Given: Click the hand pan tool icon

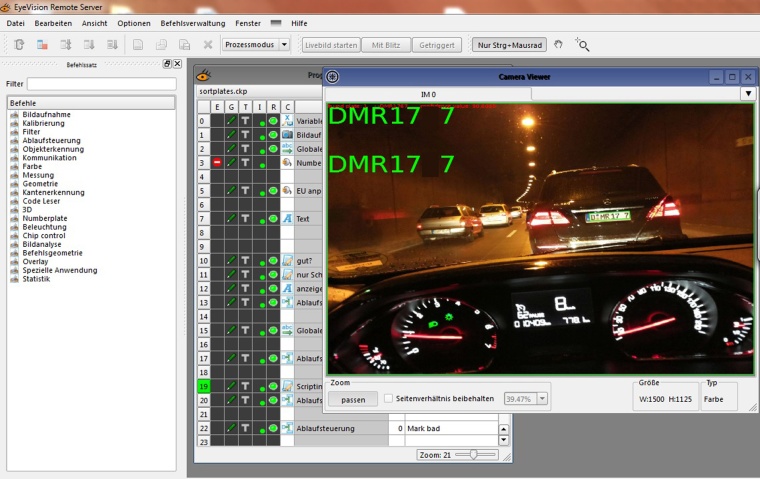Looking at the screenshot, I should (559, 44).
